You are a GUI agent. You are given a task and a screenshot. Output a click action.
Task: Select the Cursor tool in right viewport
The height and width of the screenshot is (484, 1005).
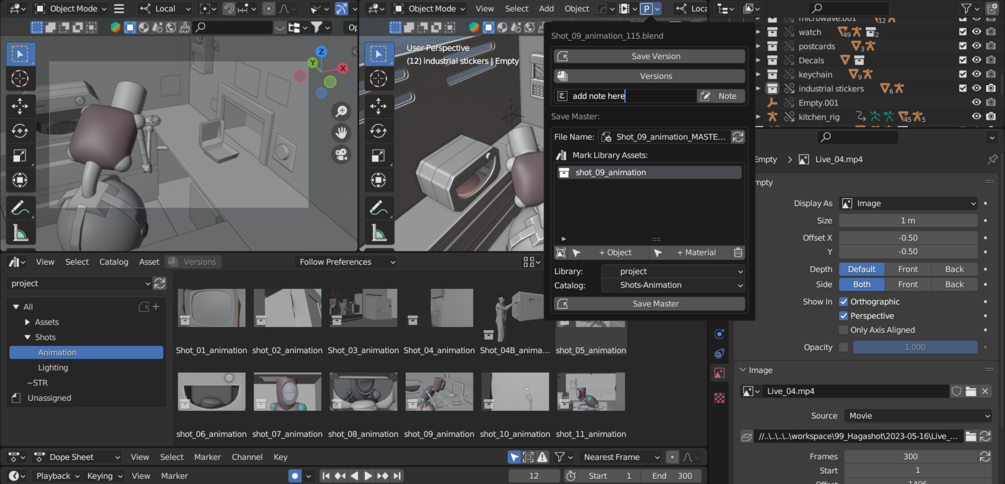379,79
